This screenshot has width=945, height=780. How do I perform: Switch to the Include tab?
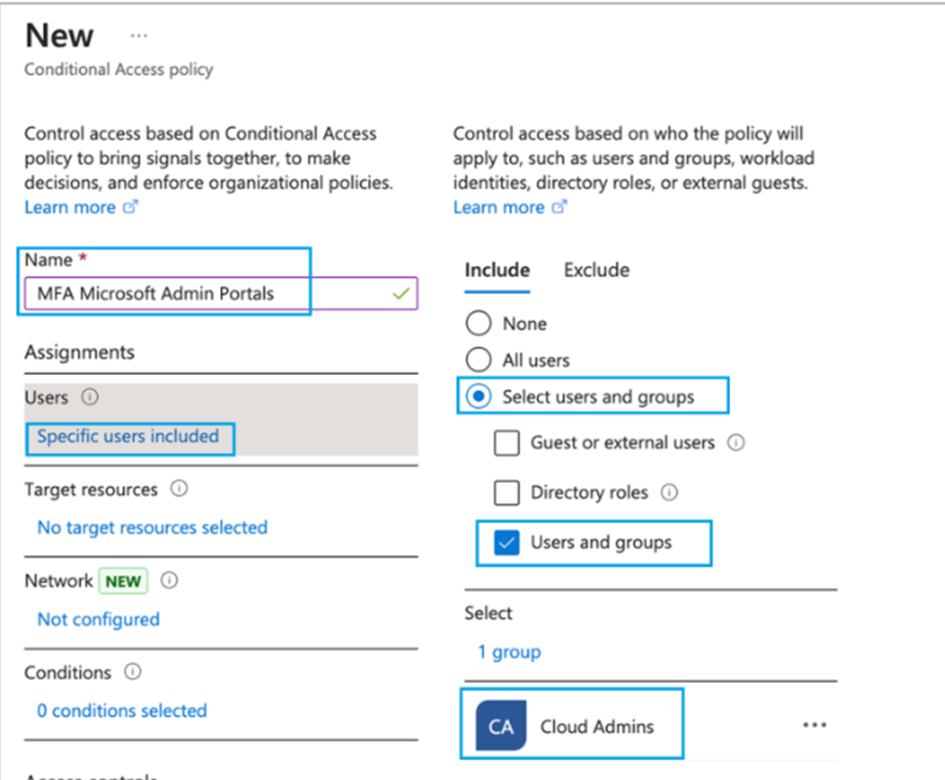[497, 270]
